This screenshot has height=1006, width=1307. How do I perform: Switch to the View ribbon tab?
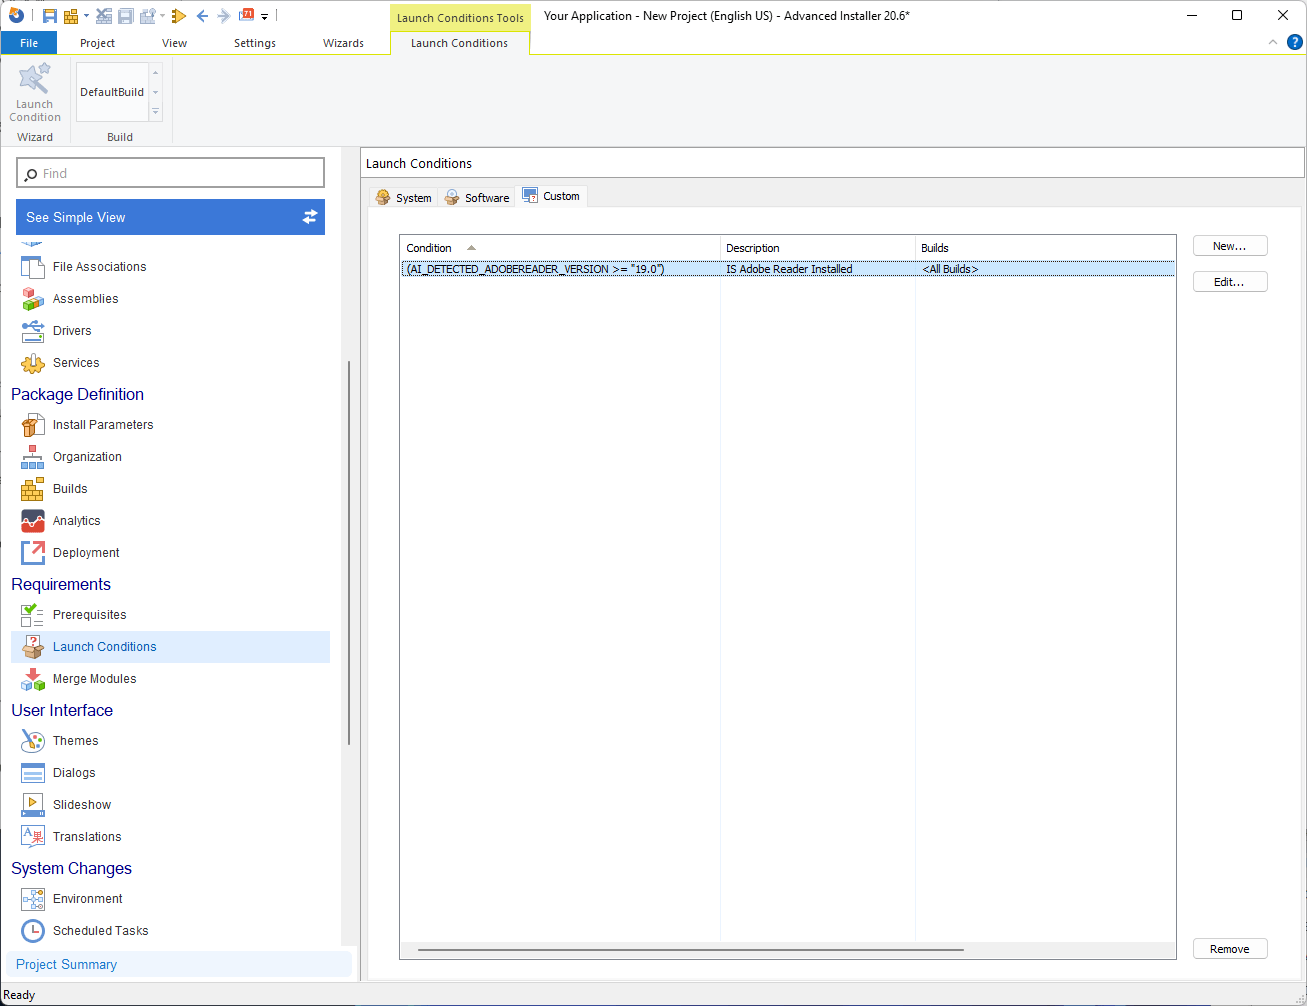175,43
